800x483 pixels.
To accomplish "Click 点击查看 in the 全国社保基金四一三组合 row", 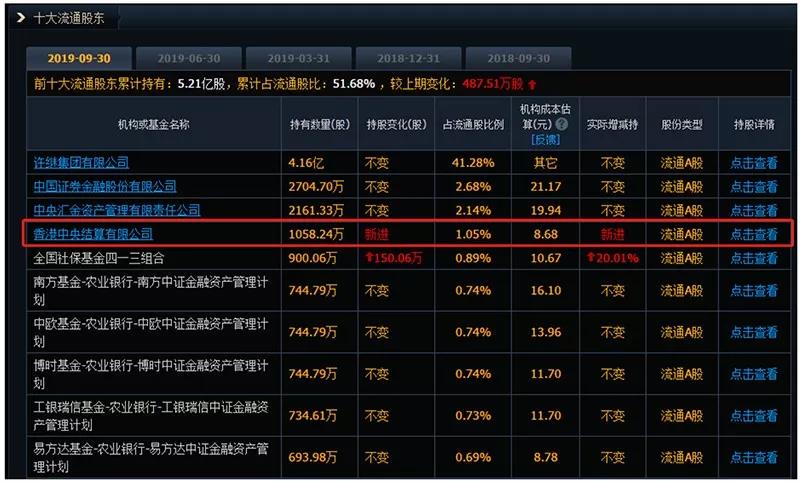I will click(x=753, y=258).
